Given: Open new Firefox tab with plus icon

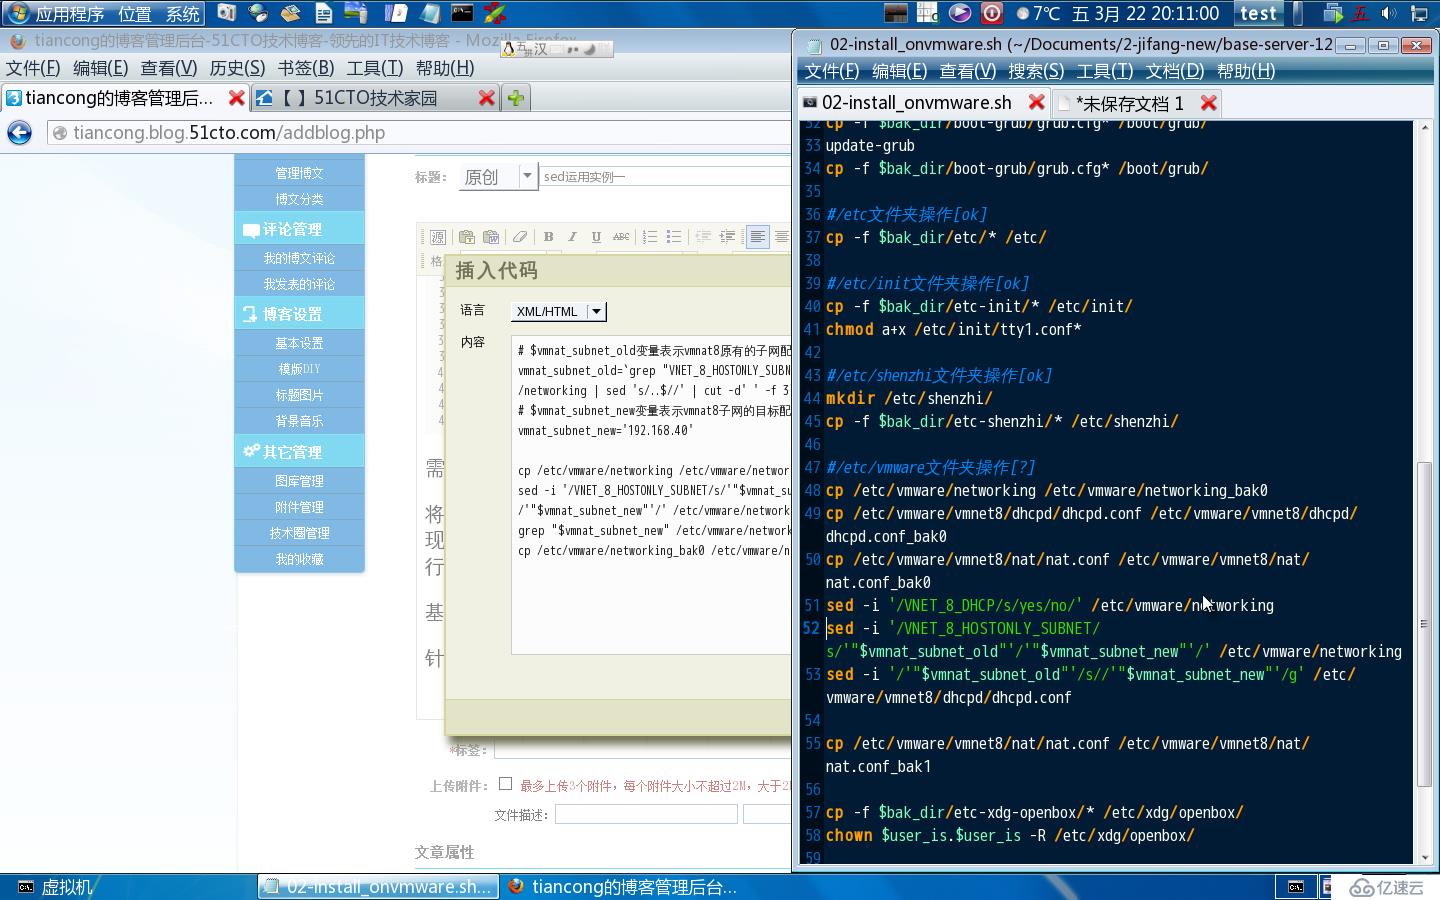Looking at the screenshot, I should coord(516,98).
